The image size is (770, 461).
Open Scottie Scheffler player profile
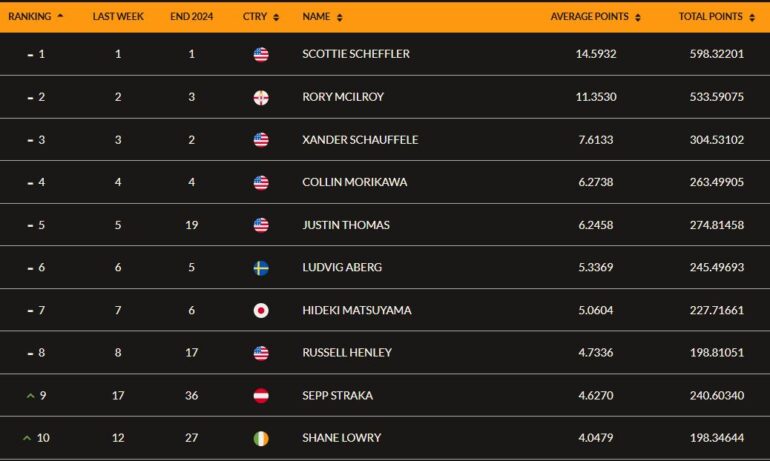pyautogui.click(x=356, y=54)
